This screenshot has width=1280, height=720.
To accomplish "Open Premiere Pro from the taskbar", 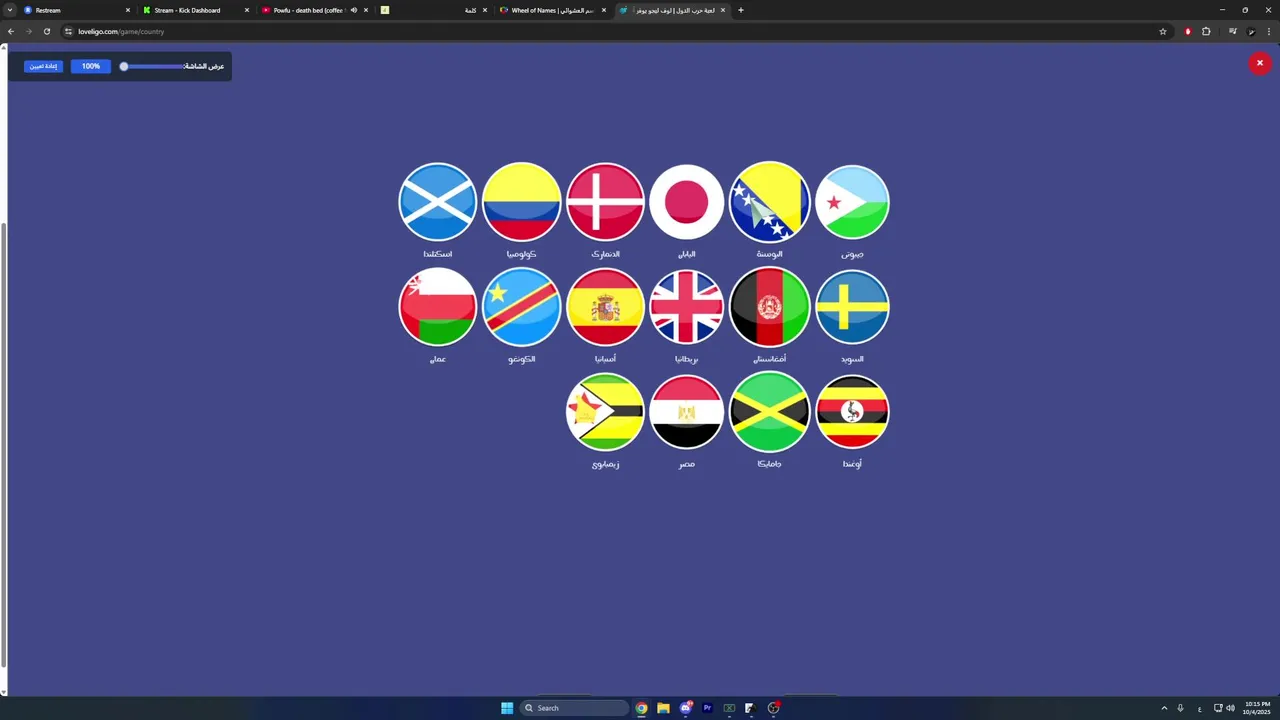I will [707, 708].
